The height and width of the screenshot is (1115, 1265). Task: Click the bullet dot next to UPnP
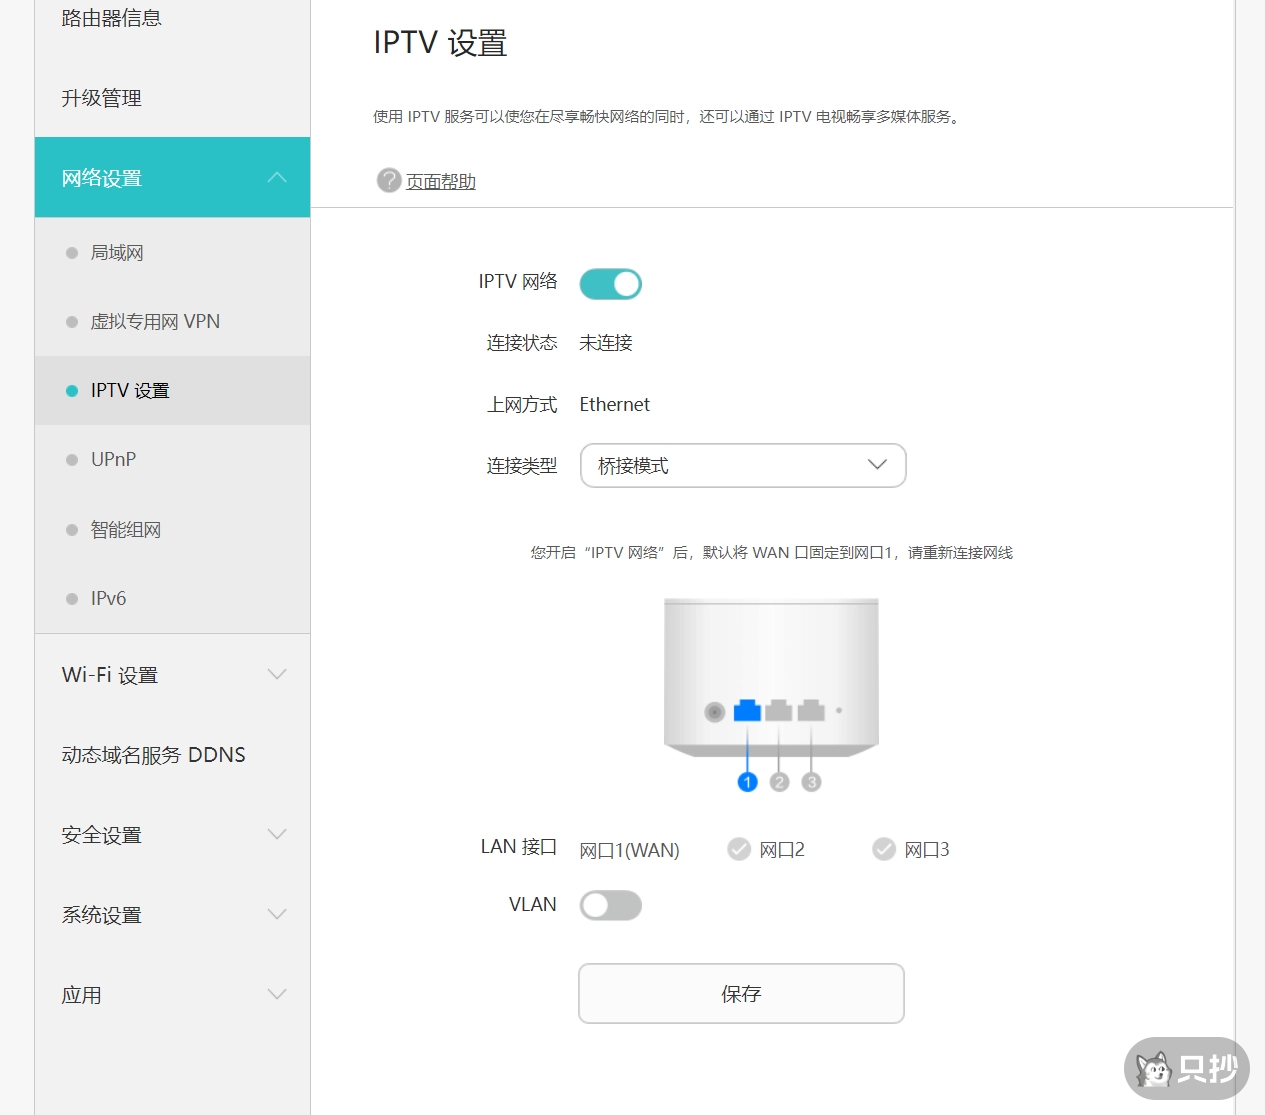tap(70, 459)
